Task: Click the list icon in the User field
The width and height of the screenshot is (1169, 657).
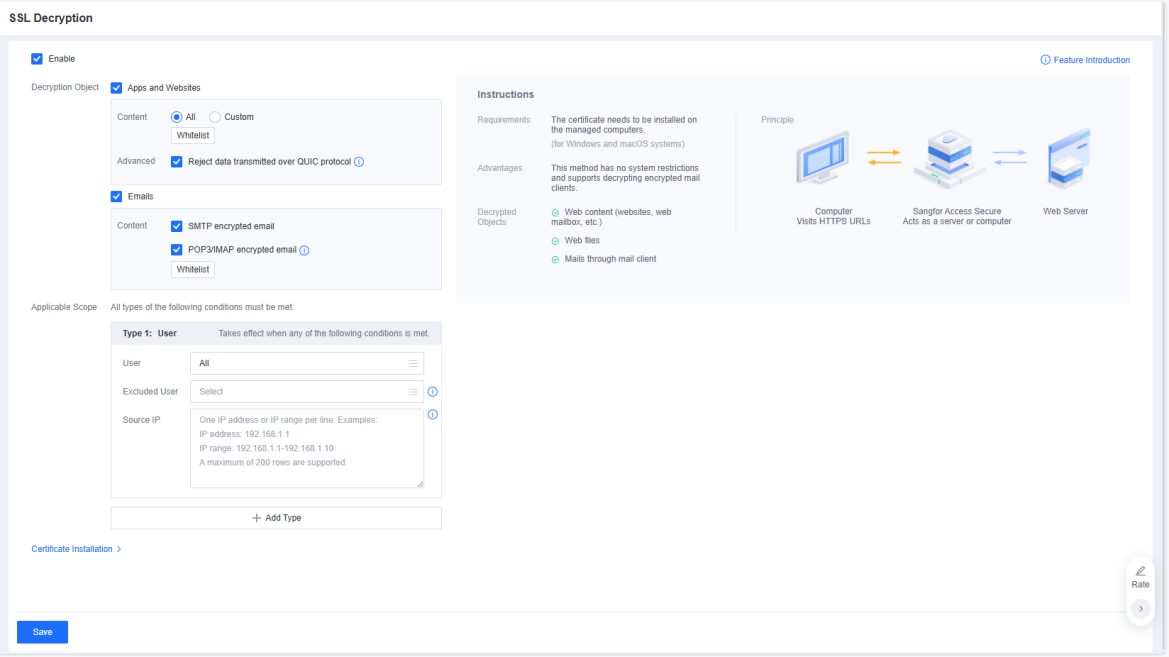Action: click(x=412, y=363)
